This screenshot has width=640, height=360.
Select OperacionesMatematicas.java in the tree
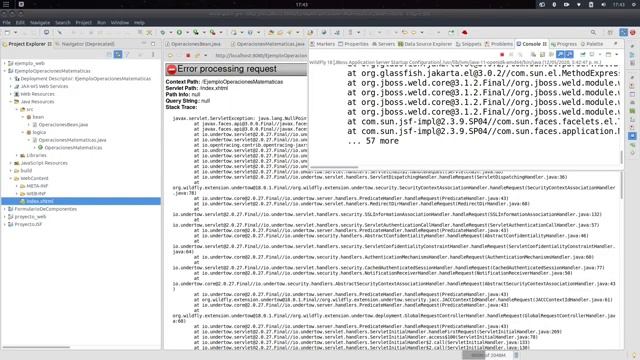pyautogui.click(x=69, y=140)
